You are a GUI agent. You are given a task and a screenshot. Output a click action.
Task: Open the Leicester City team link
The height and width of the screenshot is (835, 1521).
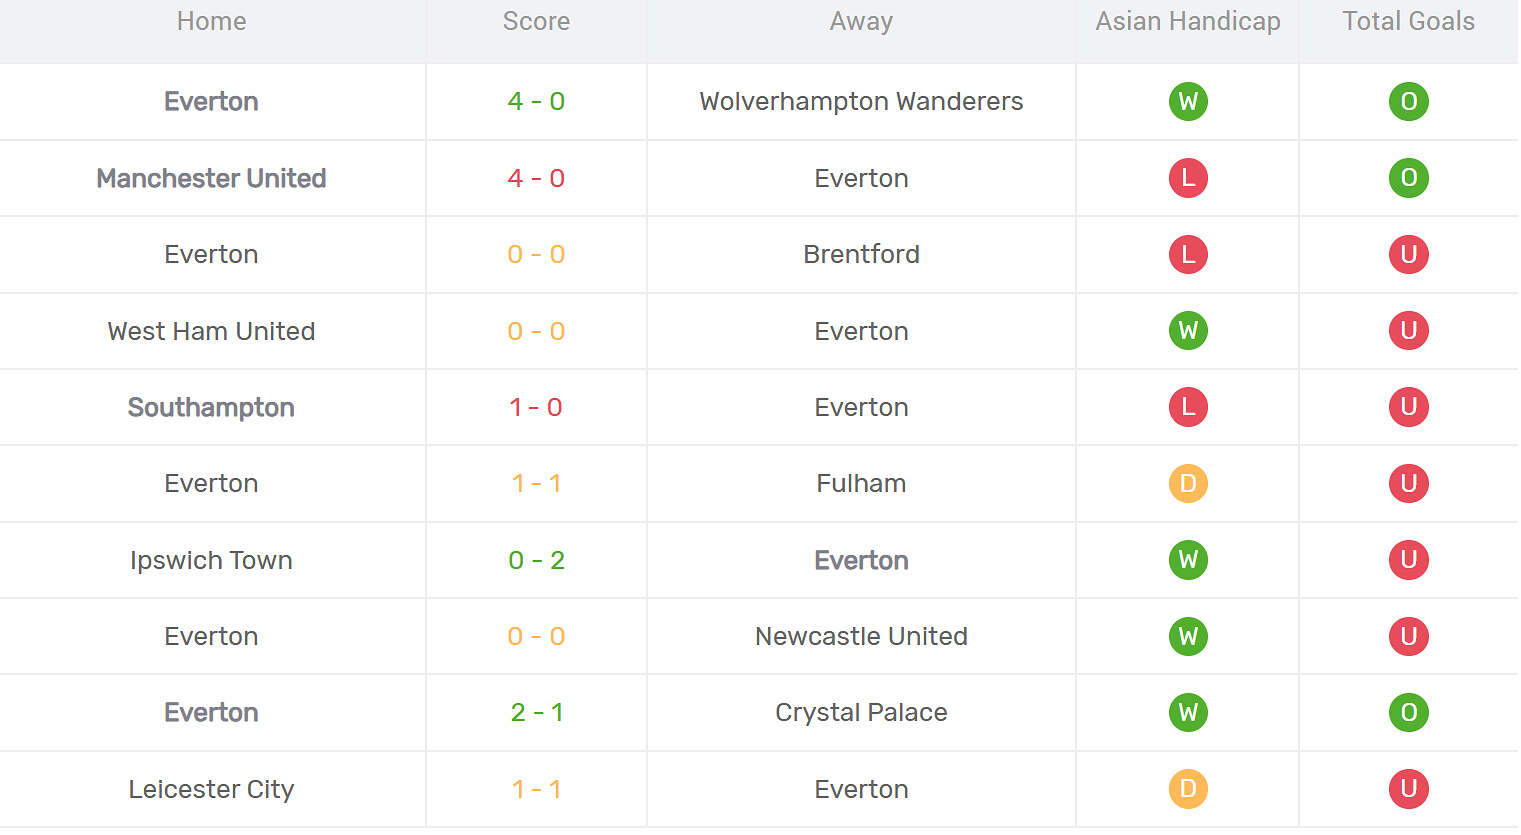click(x=211, y=789)
